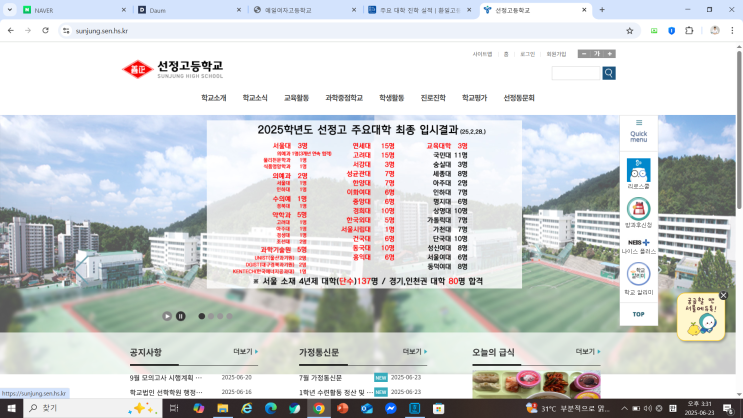
Task: Open 7월 가정통신문 post
Action: coord(320,378)
